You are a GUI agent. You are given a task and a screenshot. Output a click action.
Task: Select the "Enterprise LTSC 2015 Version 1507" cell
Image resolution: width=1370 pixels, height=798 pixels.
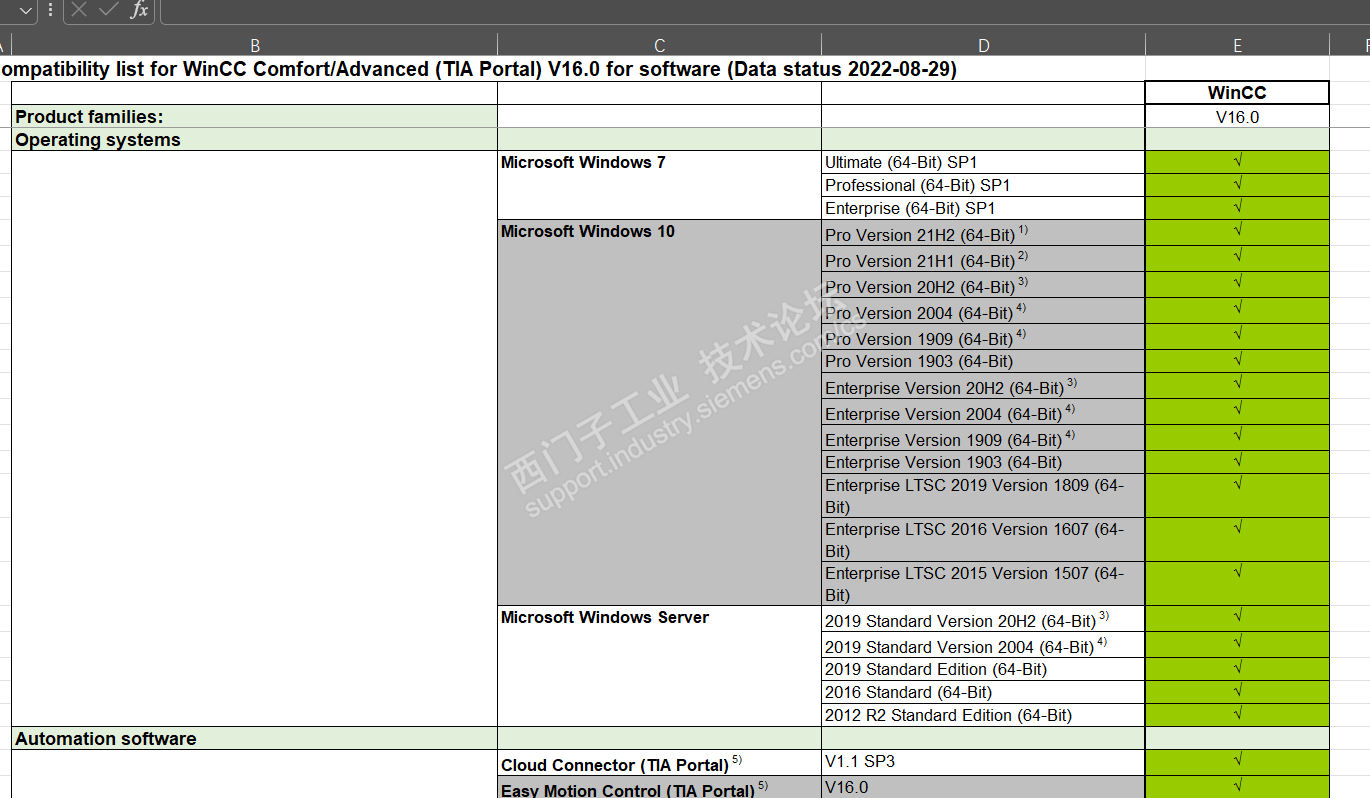(983, 584)
